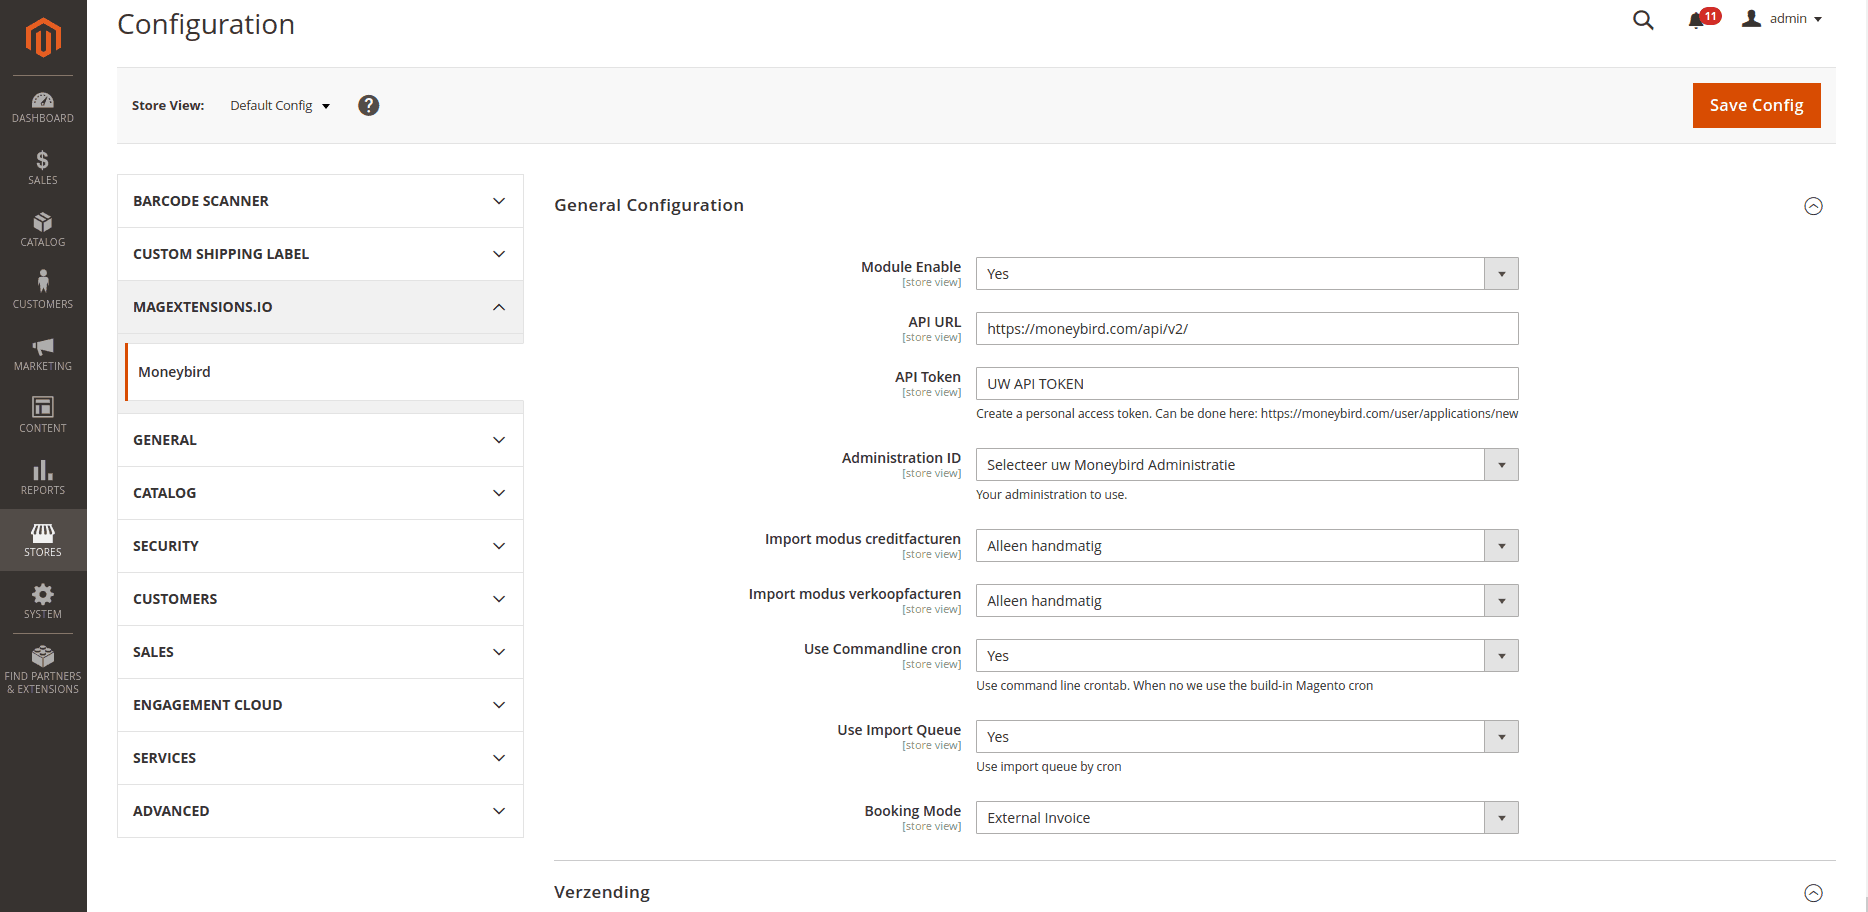The image size is (1868, 912).
Task: Open the Customers sidebar menu
Action: [43, 292]
